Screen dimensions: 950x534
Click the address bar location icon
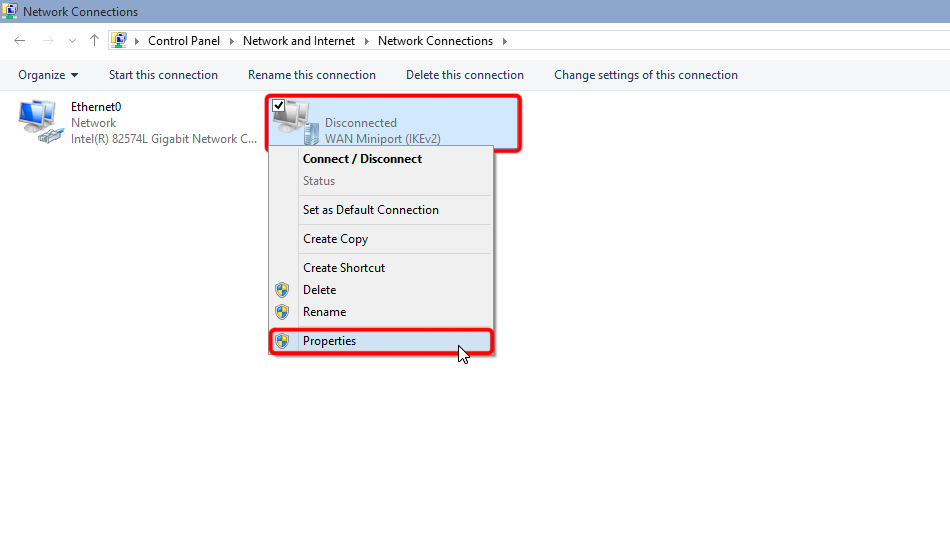(120, 41)
